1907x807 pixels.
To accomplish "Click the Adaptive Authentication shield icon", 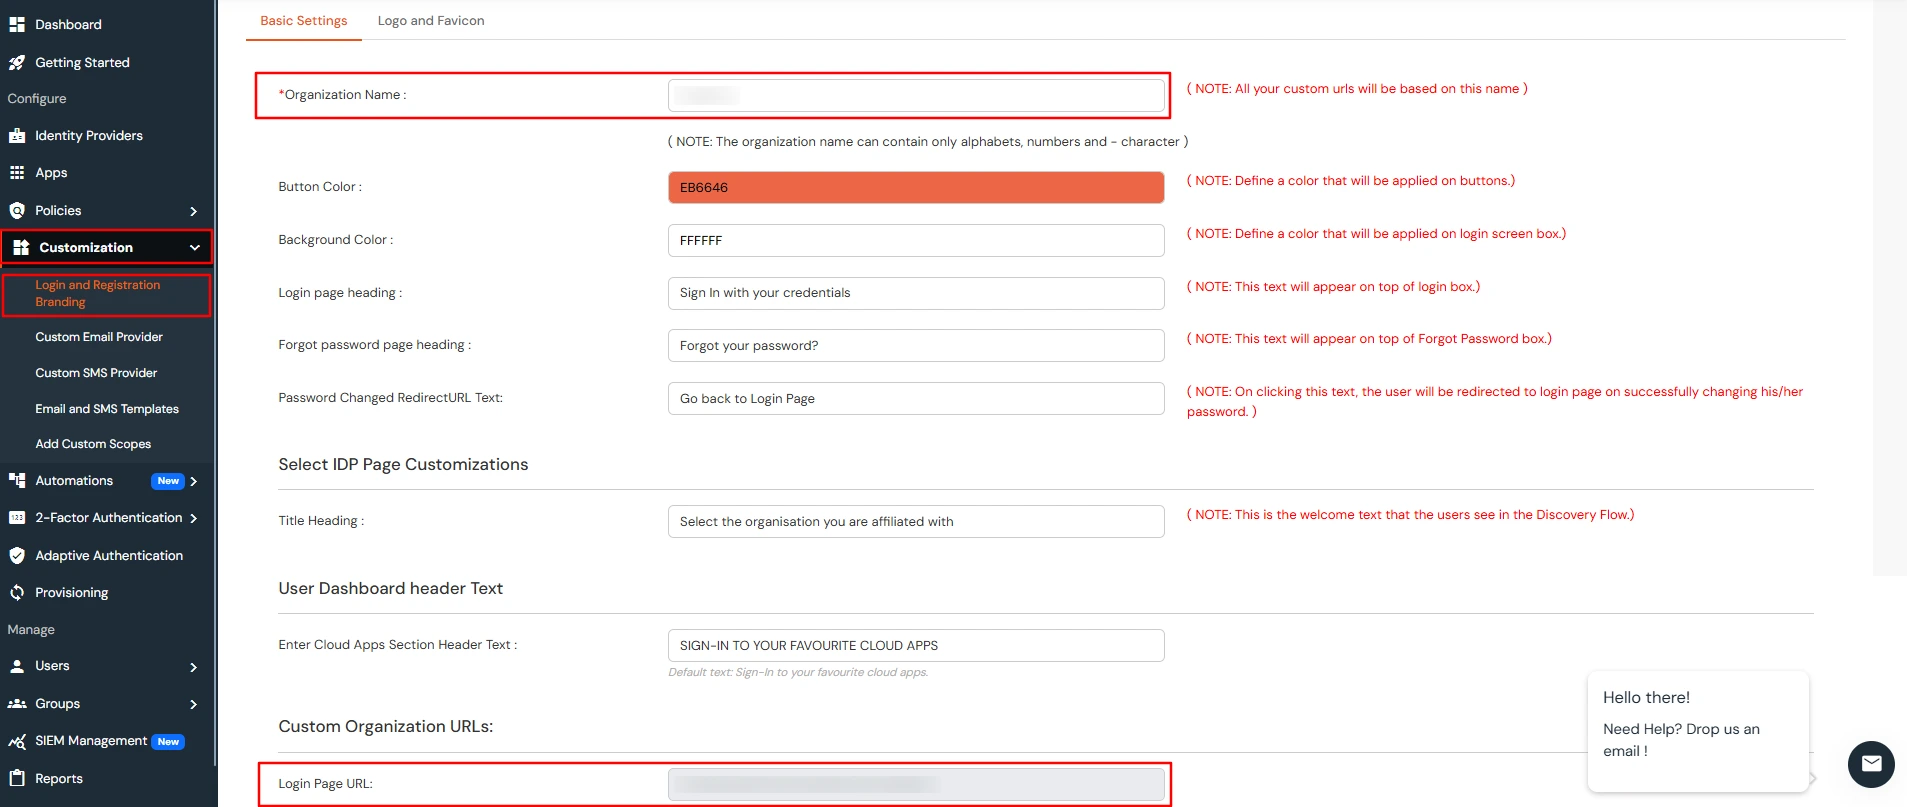I will point(17,555).
